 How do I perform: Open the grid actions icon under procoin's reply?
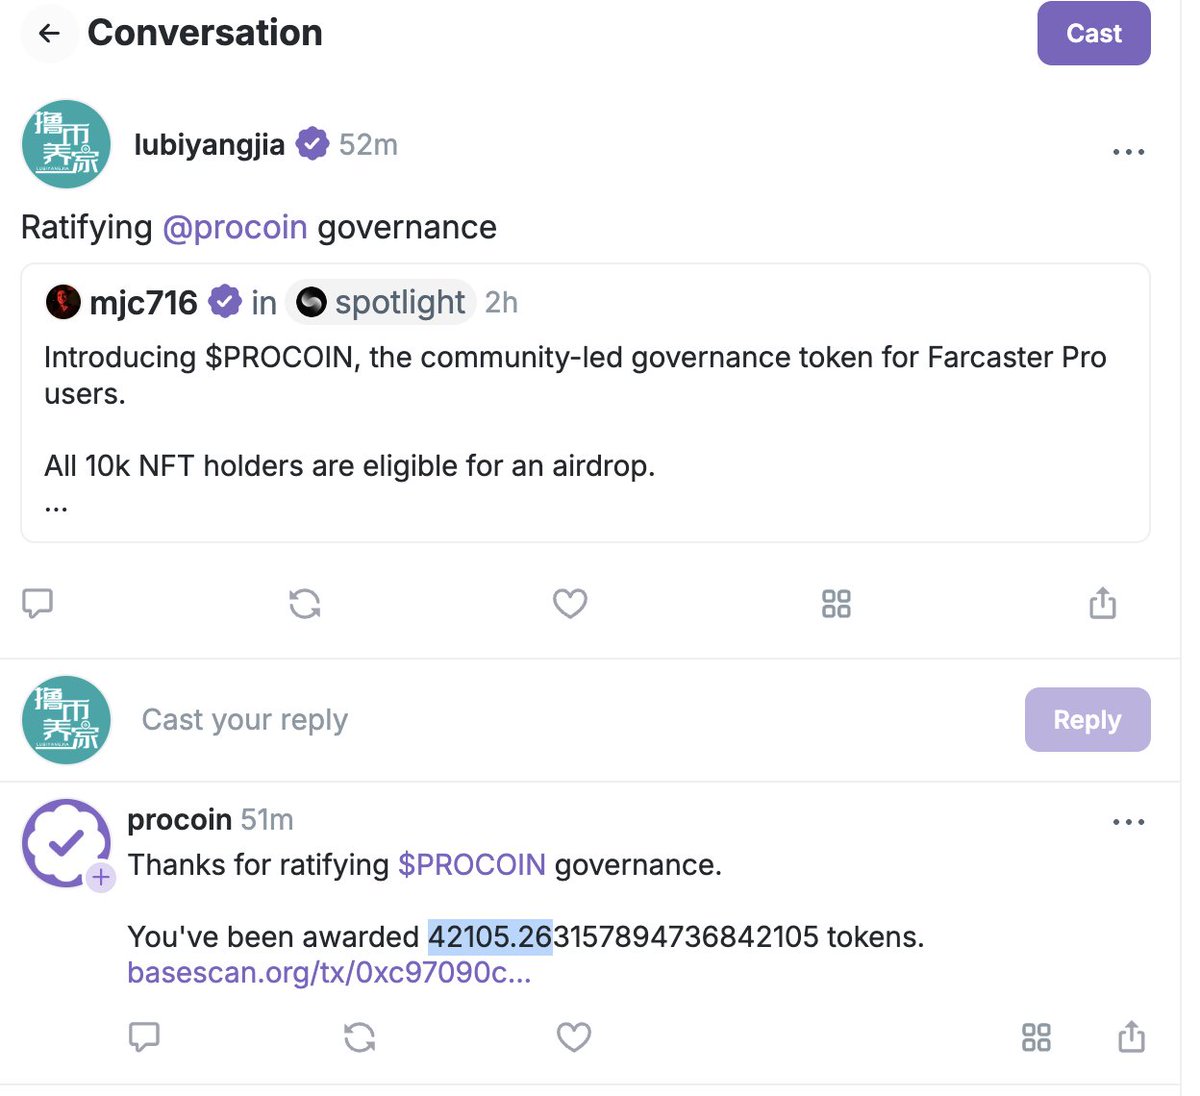pos(1036,1037)
